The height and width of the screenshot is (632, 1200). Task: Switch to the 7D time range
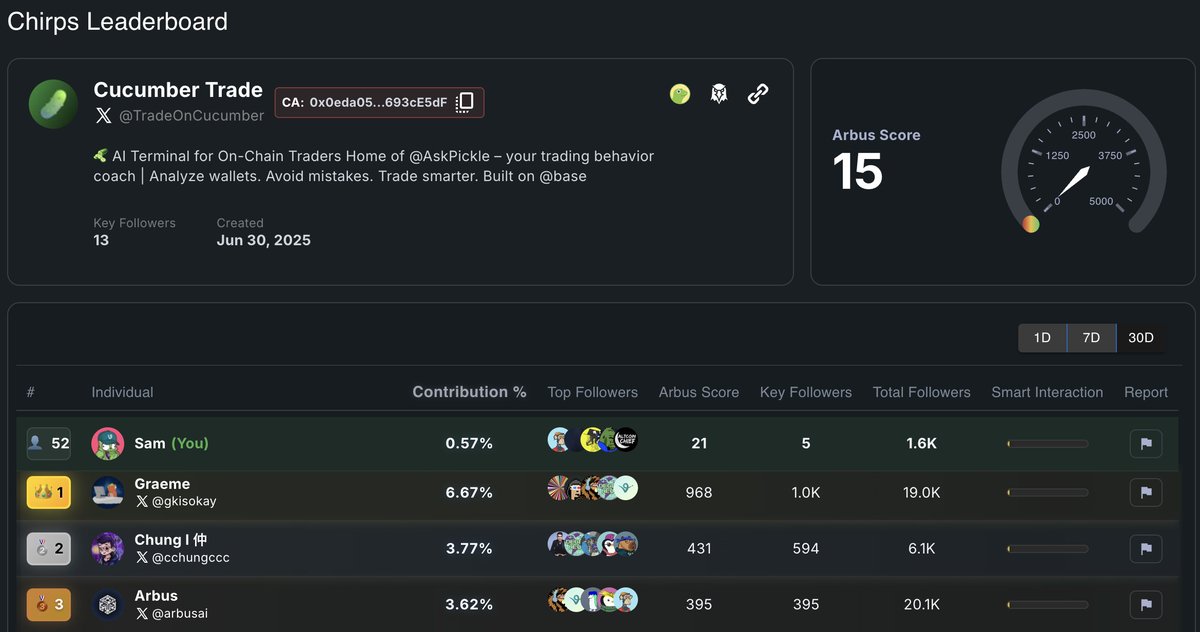[1091, 338]
